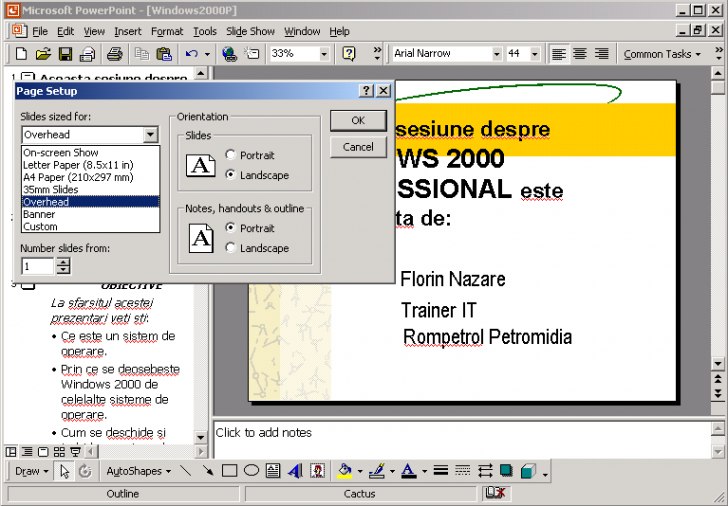
Task: Insert a hyperlink with the globe icon
Action: click(229, 54)
